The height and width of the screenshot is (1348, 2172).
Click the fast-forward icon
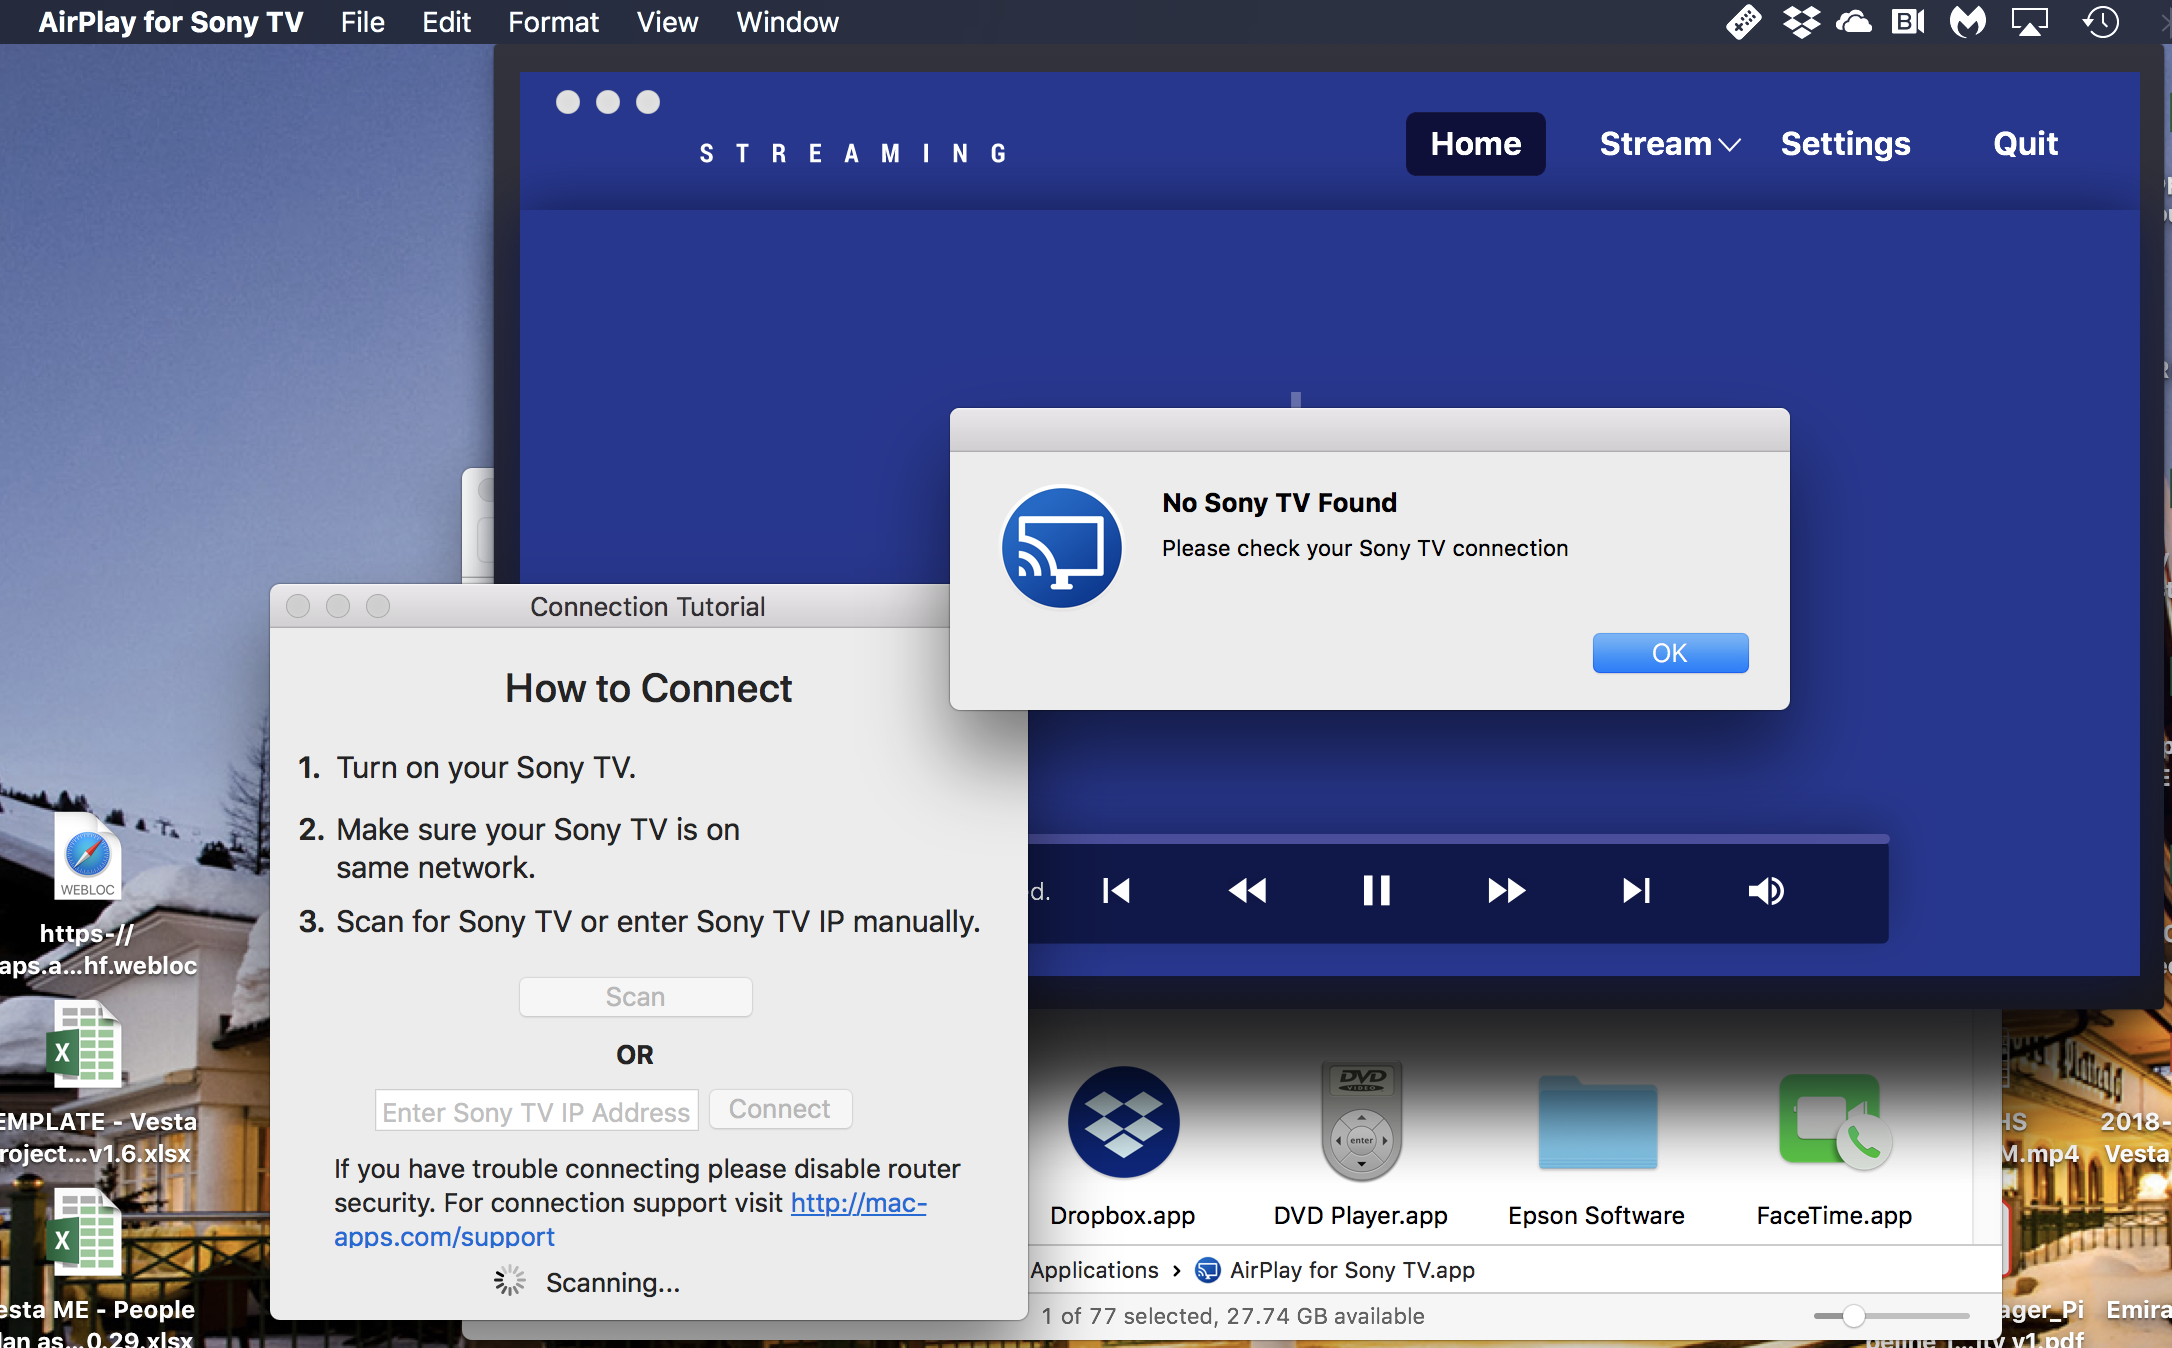(x=1506, y=890)
